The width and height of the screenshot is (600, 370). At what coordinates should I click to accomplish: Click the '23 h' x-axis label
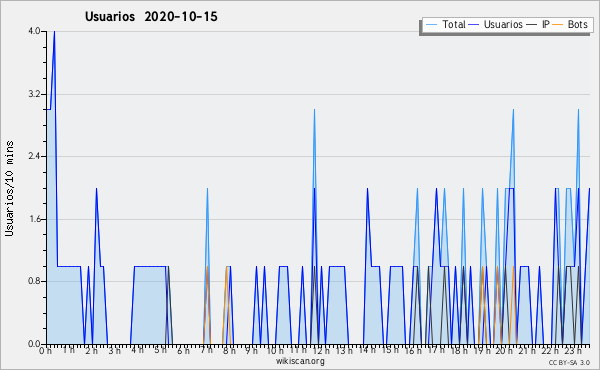click(574, 351)
